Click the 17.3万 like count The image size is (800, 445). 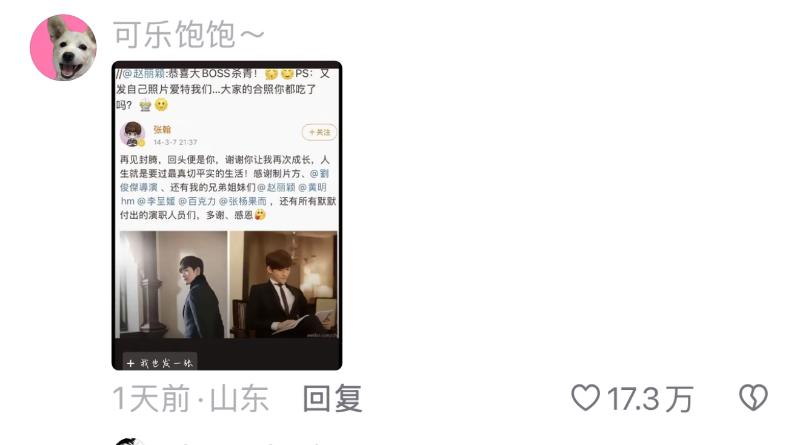coord(649,399)
